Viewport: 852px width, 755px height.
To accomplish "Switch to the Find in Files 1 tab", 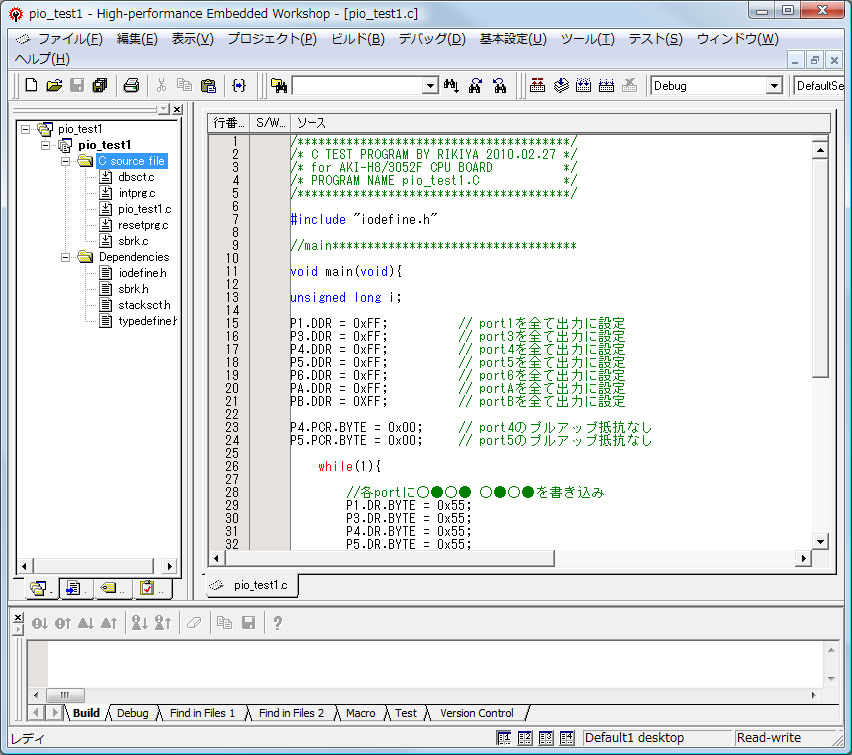I will pos(202,713).
